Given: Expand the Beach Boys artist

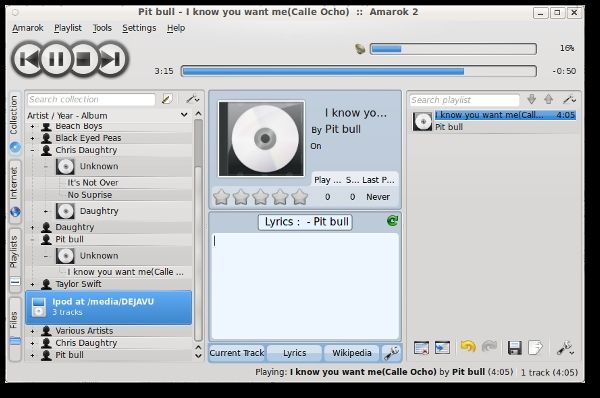Looking at the screenshot, I should [33, 127].
